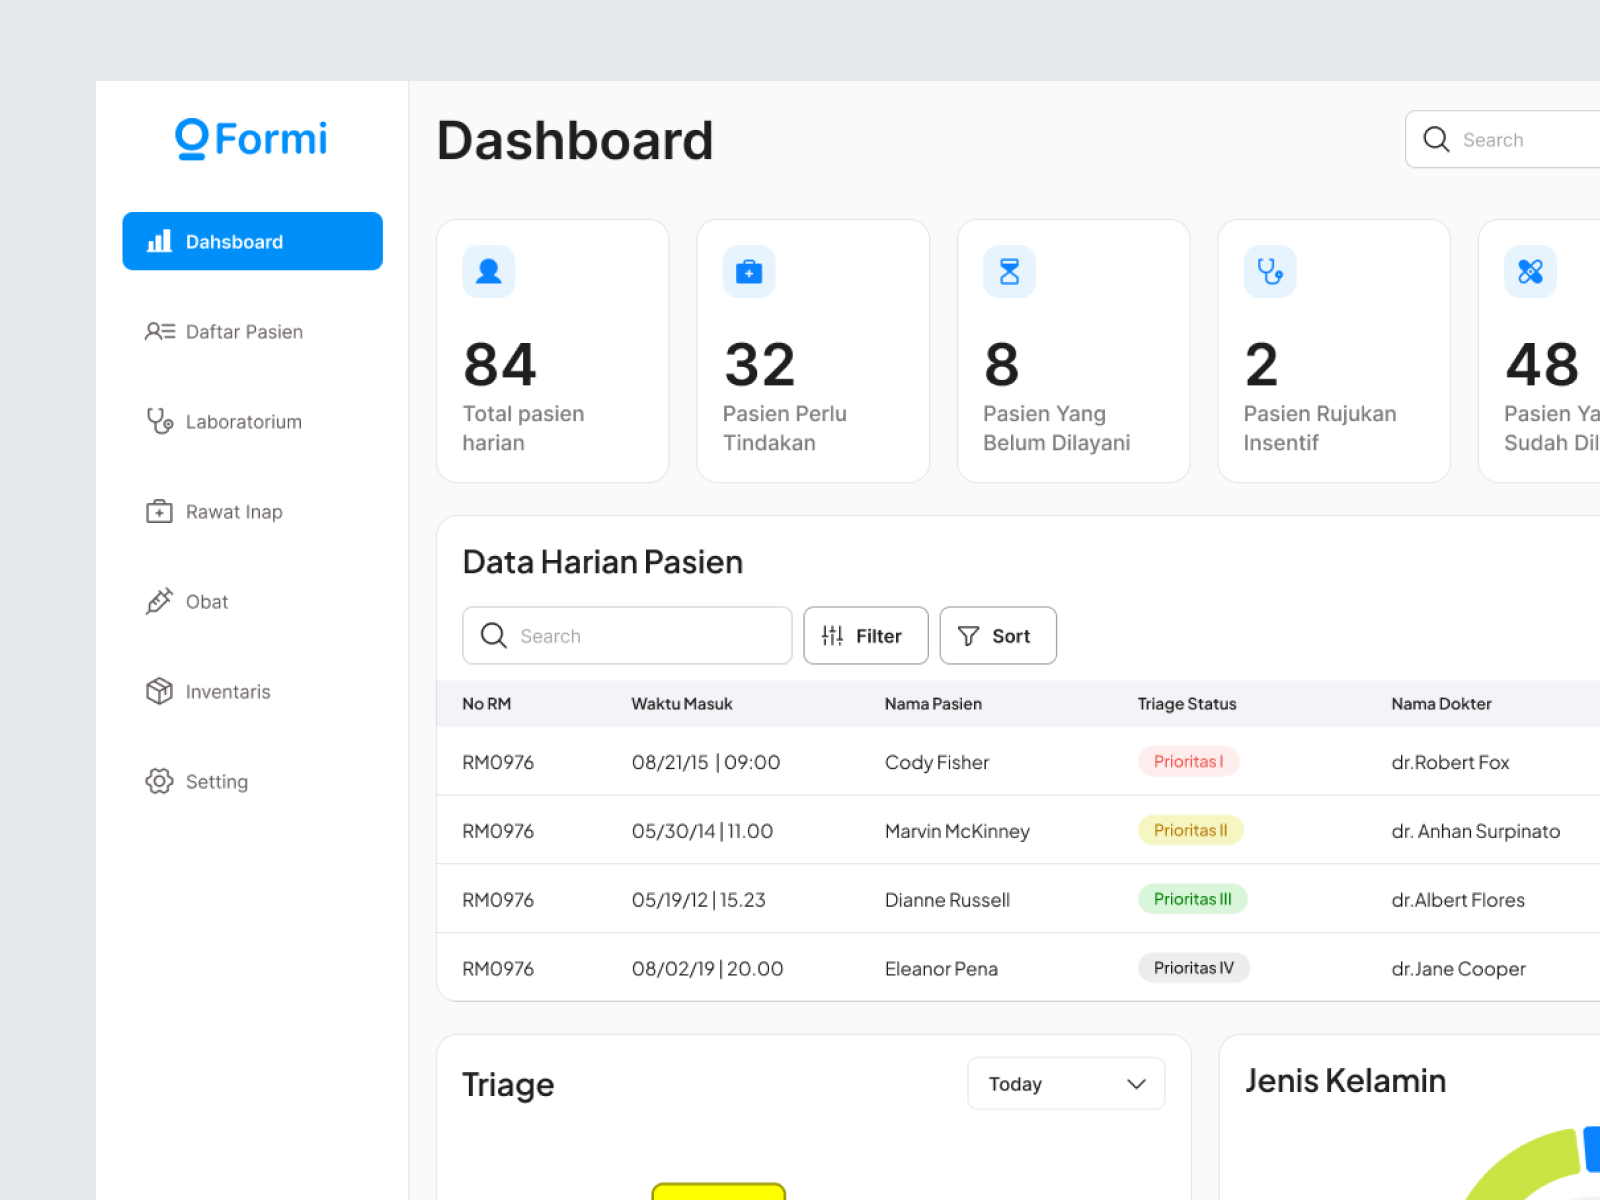This screenshot has width=1600, height=1200.
Task: Click bandage icon on the rightmost stat card
Action: (1530, 271)
